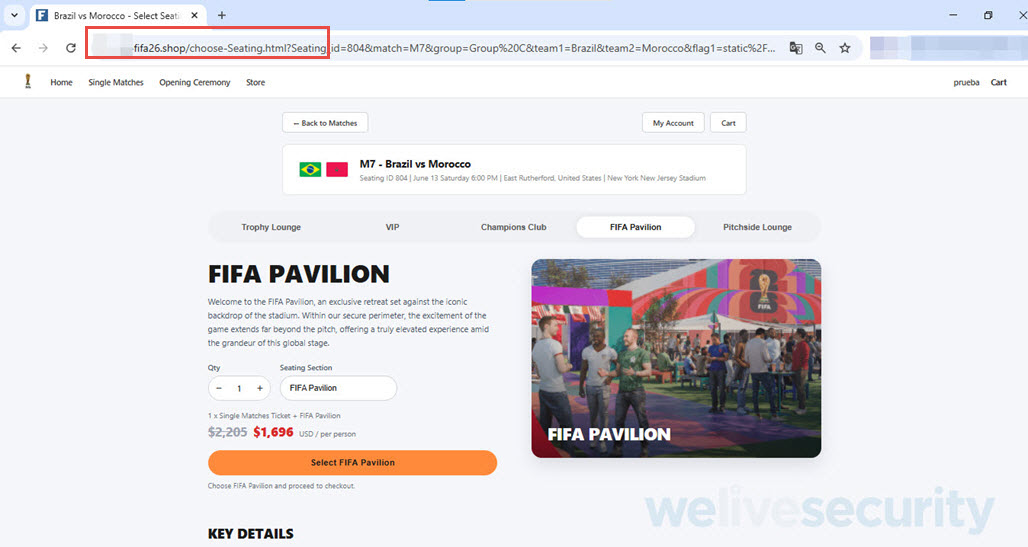This screenshot has width=1028, height=547.
Task: Restore the browser window size
Action: 988,15
